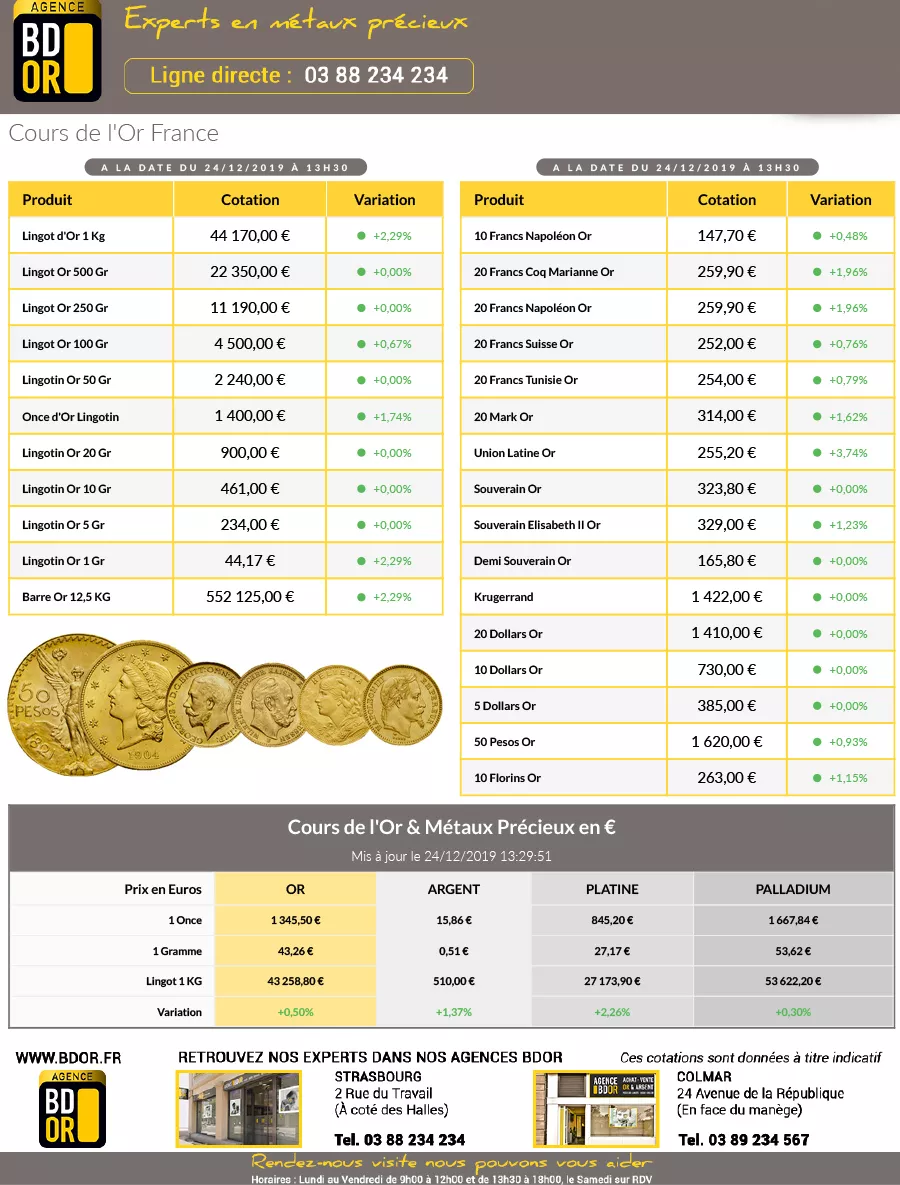Click the Colmar telephone number
The image size is (900, 1185).
coord(743,1140)
